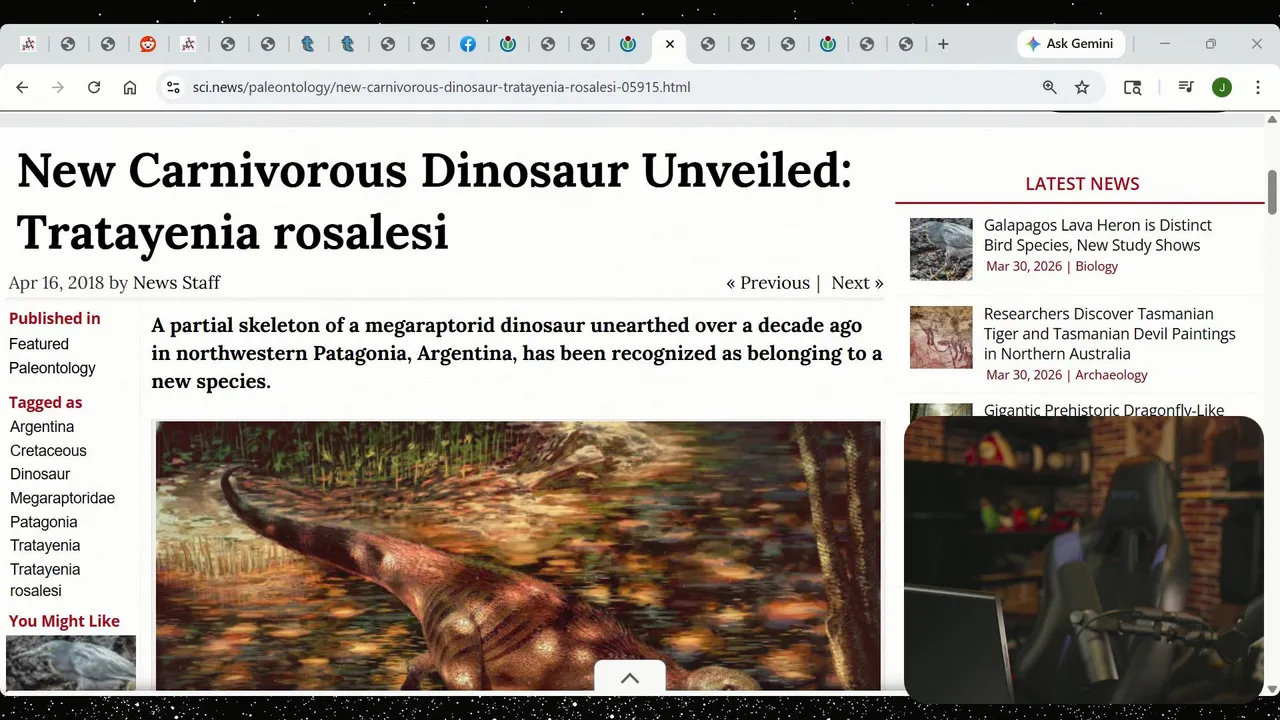The height and width of the screenshot is (720, 1280).
Task: Click the 'Tagged as' label
Action: click(46, 403)
